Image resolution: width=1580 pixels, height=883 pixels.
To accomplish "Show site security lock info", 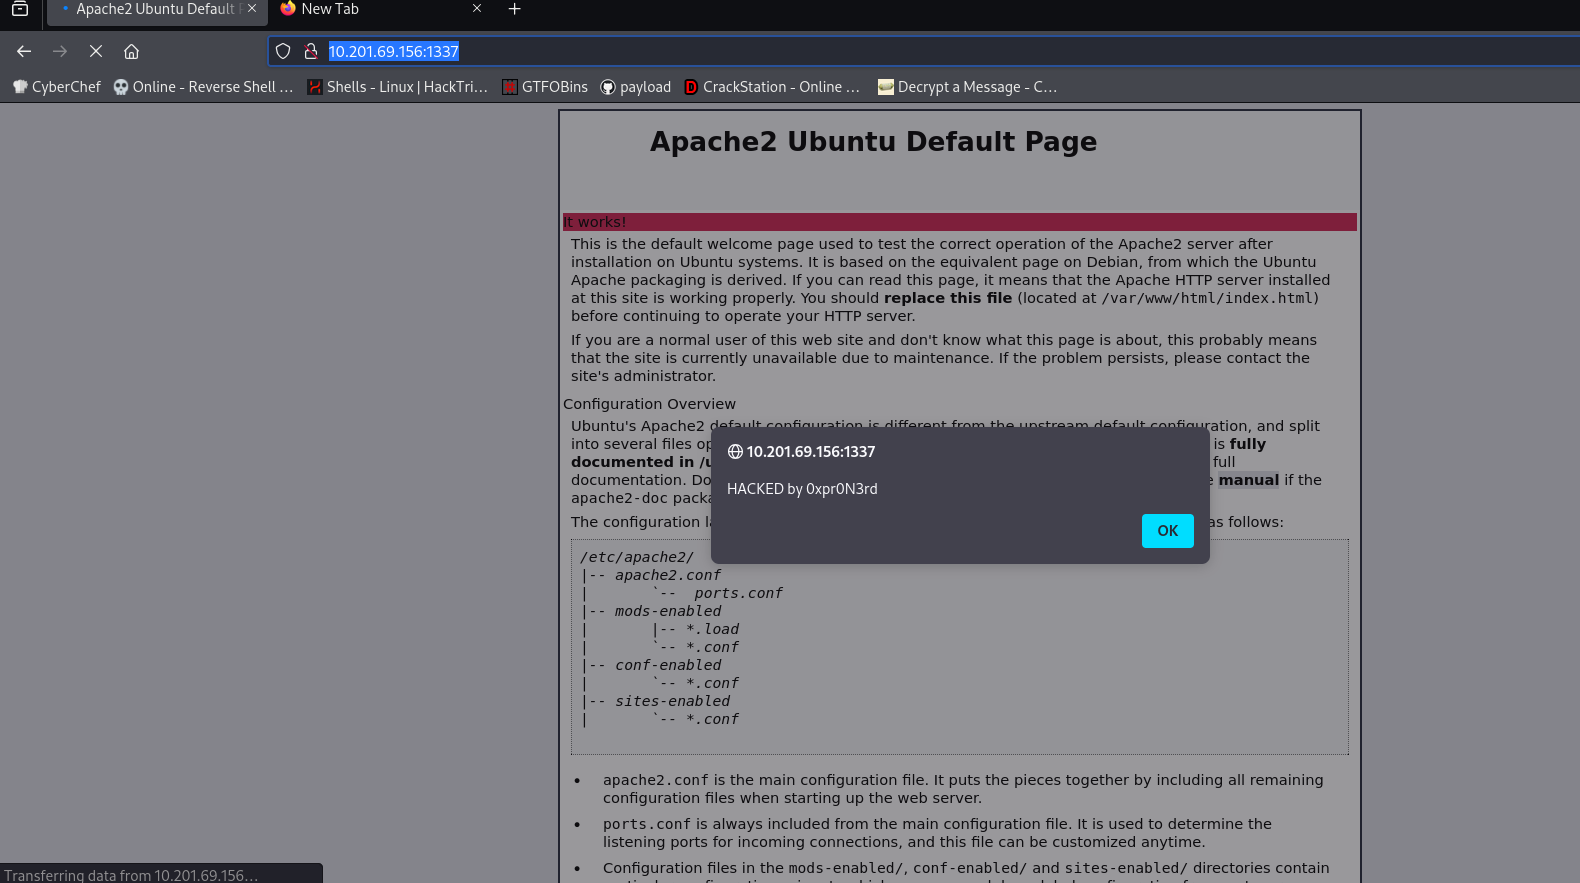I will (311, 51).
